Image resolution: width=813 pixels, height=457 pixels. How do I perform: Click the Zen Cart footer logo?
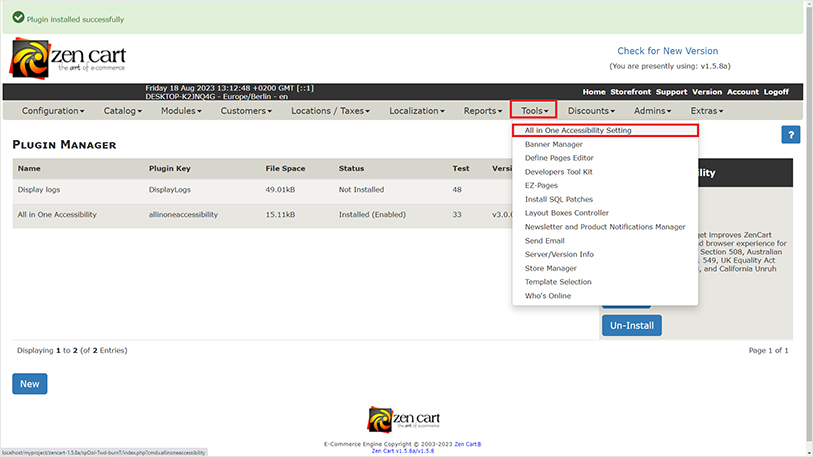pos(403,420)
